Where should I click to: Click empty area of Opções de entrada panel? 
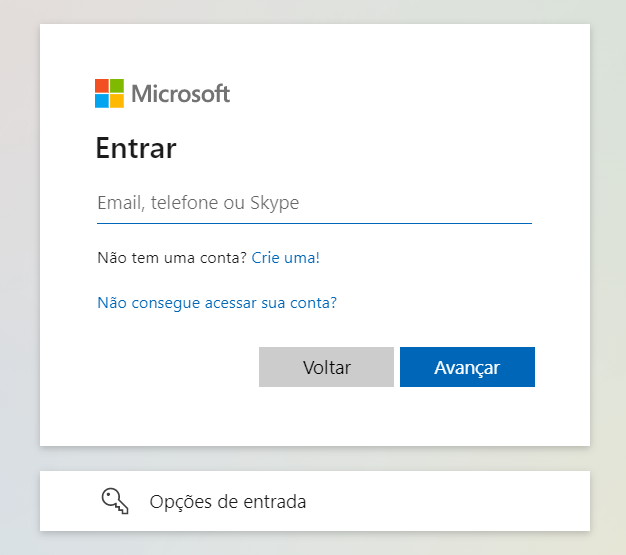(x=447, y=501)
